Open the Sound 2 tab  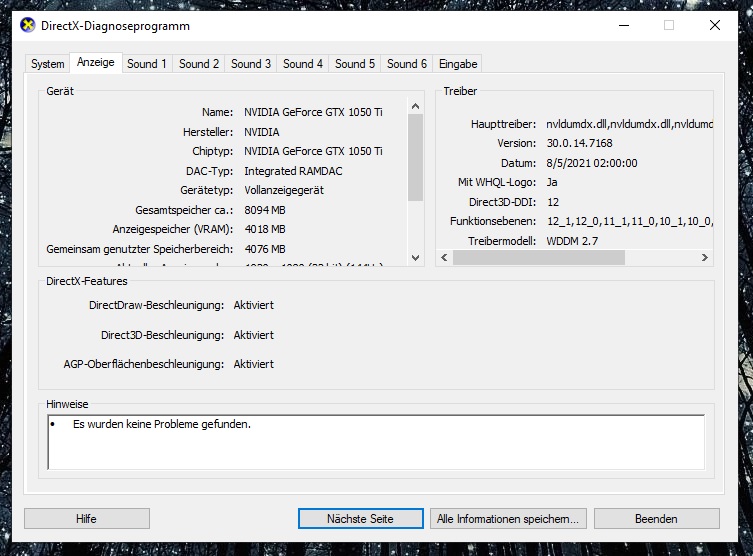pos(199,64)
